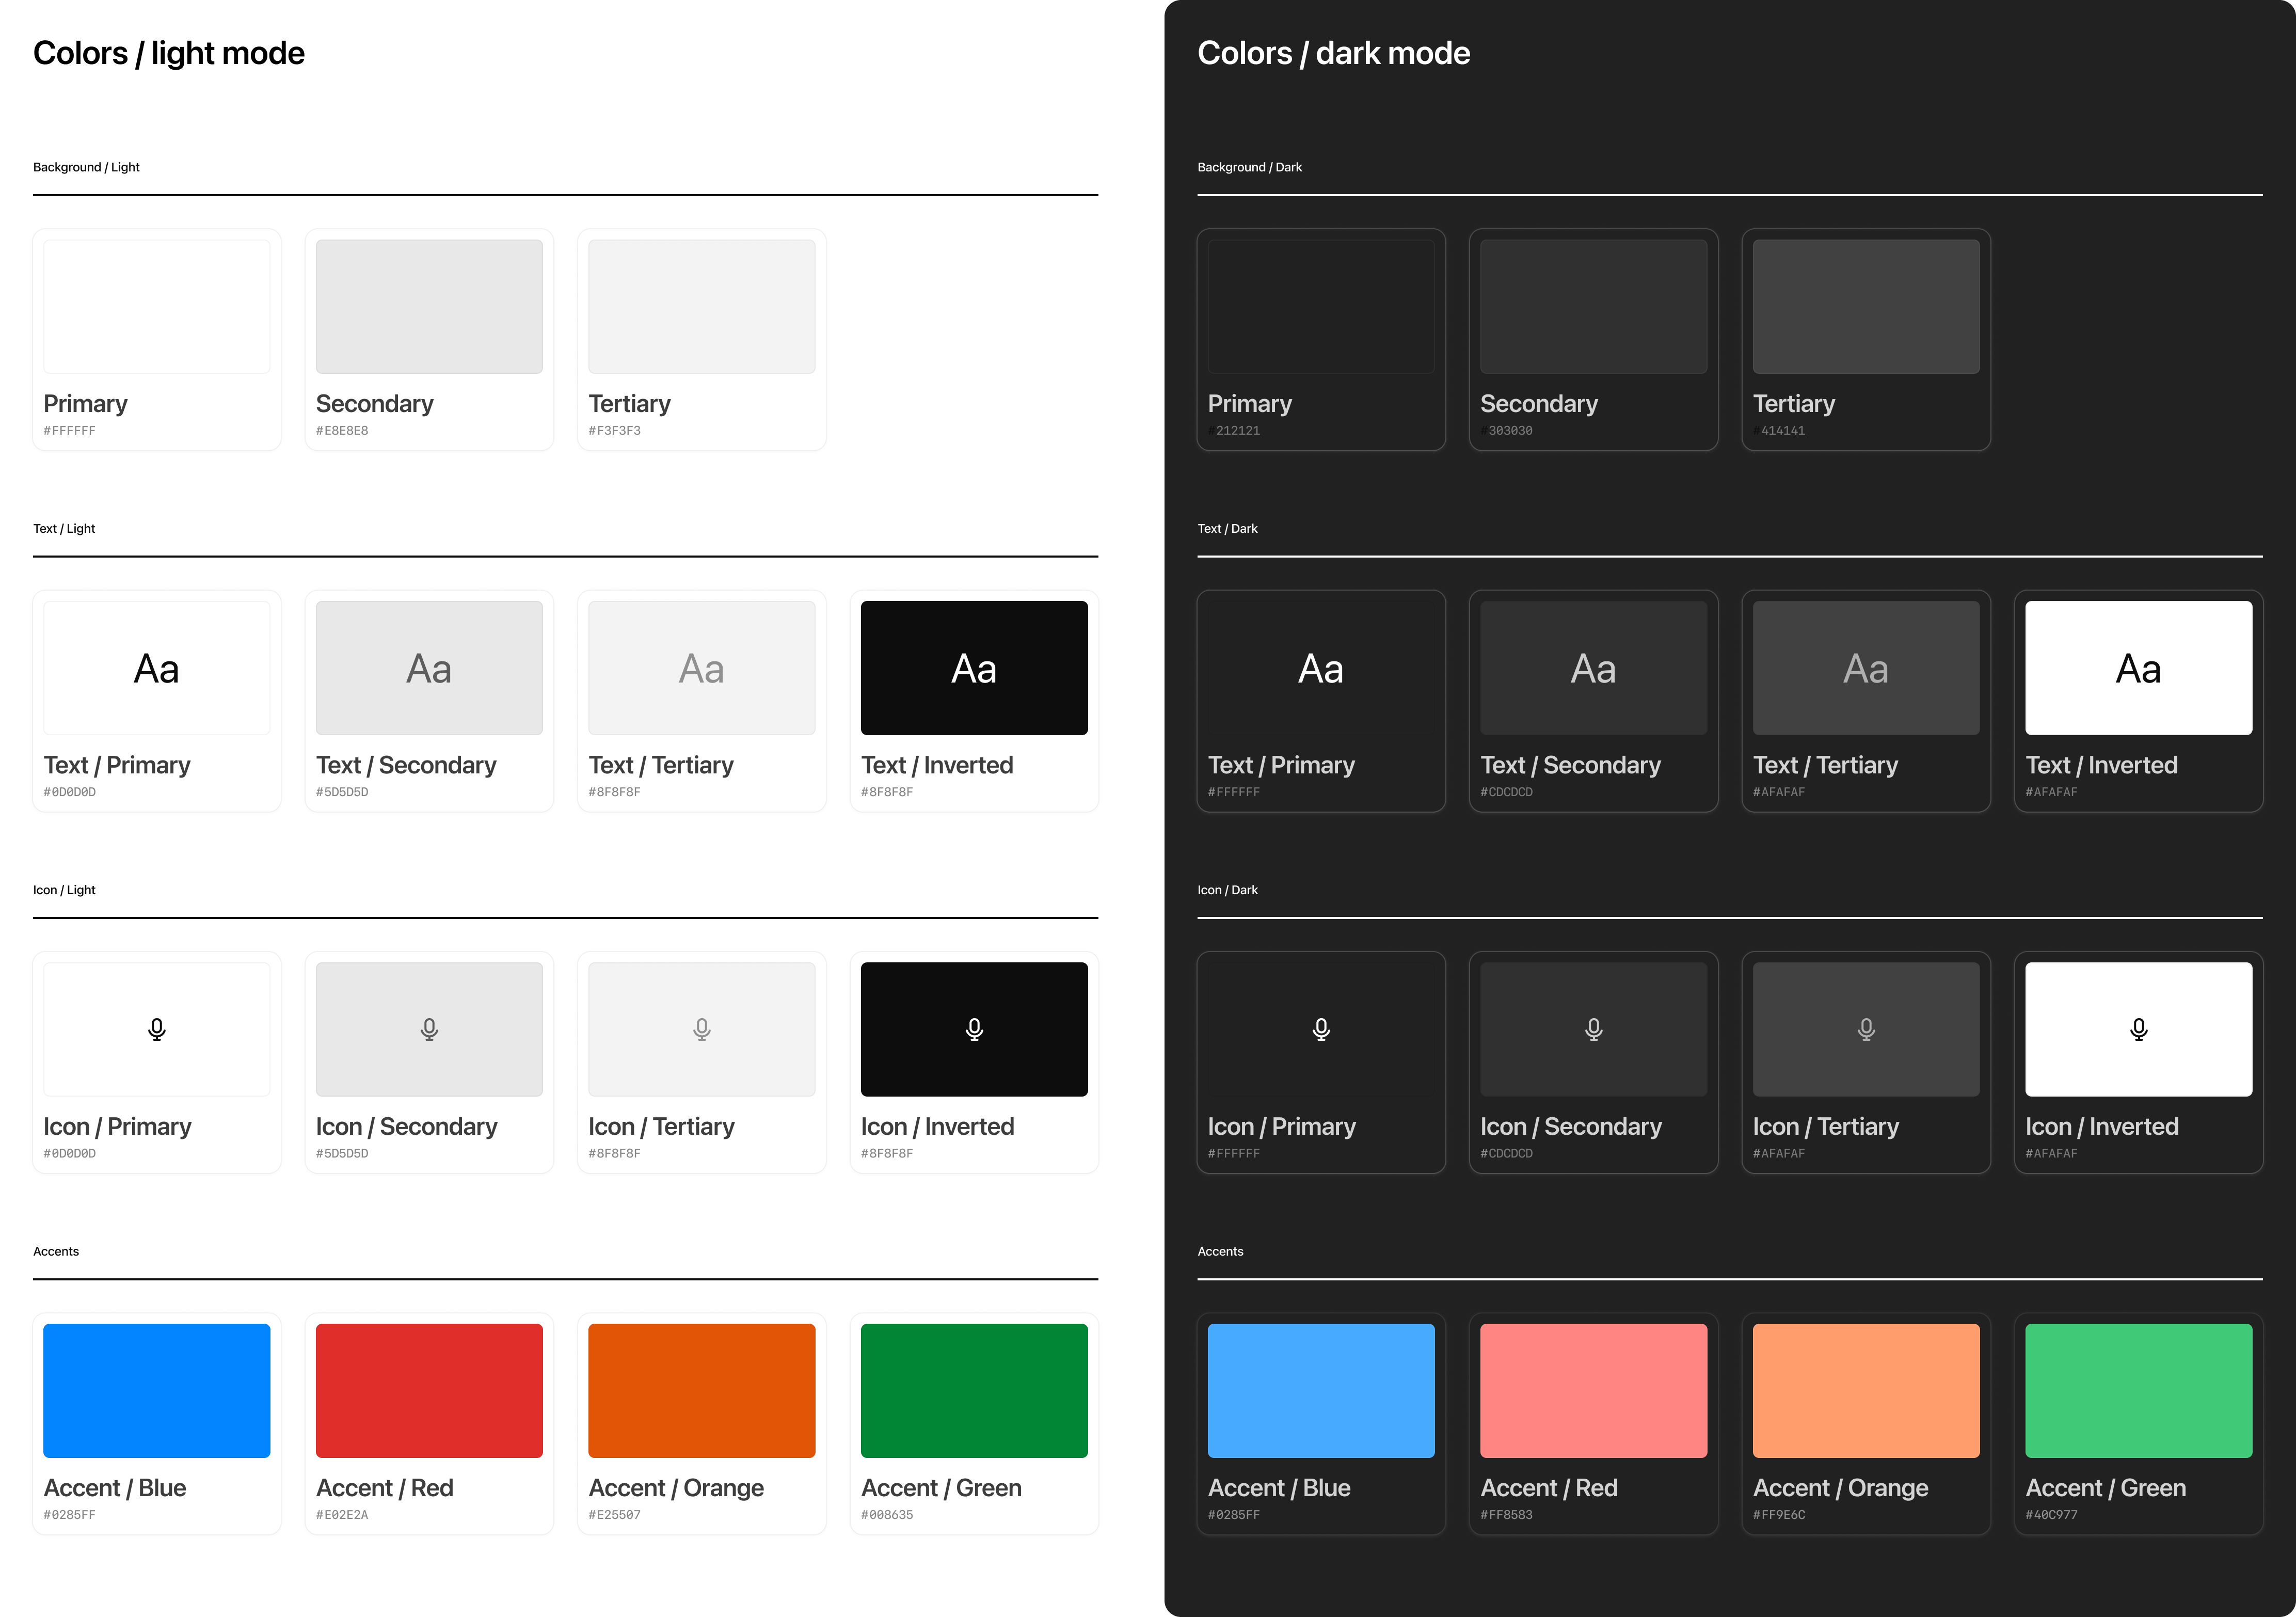Click the dark microphone on Icon / Inverted white card
This screenshot has width=2296, height=1617.
pyautogui.click(x=2138, y=1029)
